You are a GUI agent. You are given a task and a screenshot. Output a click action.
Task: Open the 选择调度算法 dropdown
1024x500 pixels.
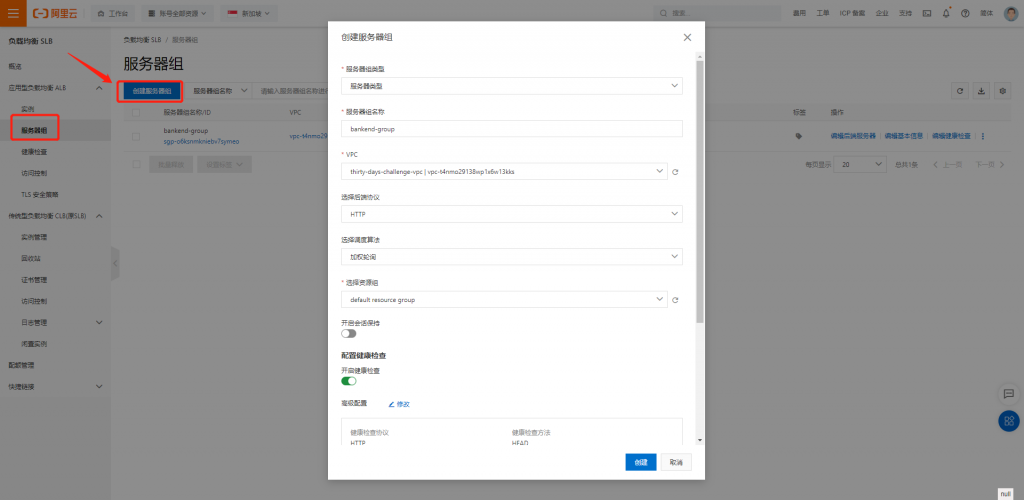pyautogui.click(x=511, y=257)
